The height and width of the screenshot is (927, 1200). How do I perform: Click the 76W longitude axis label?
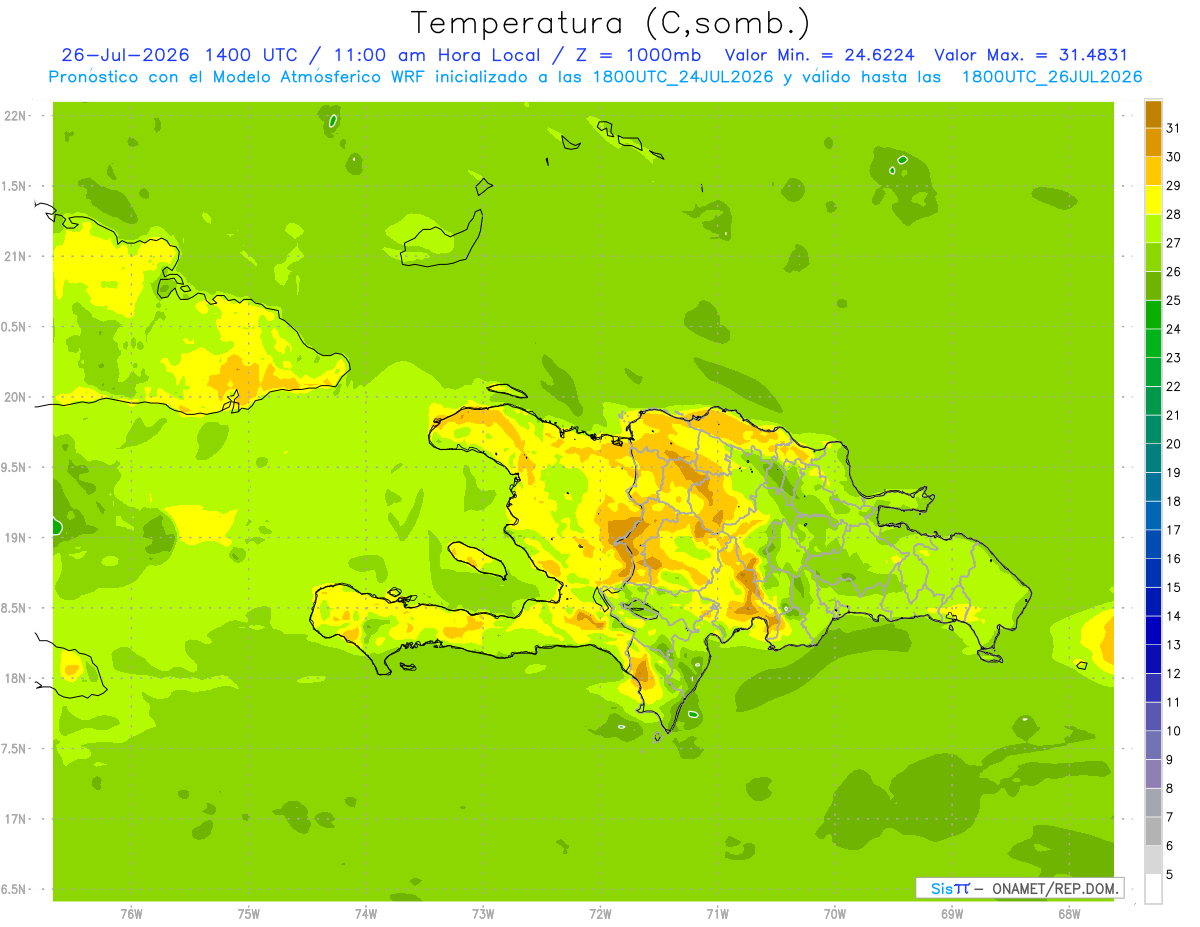tap(131, 914)
